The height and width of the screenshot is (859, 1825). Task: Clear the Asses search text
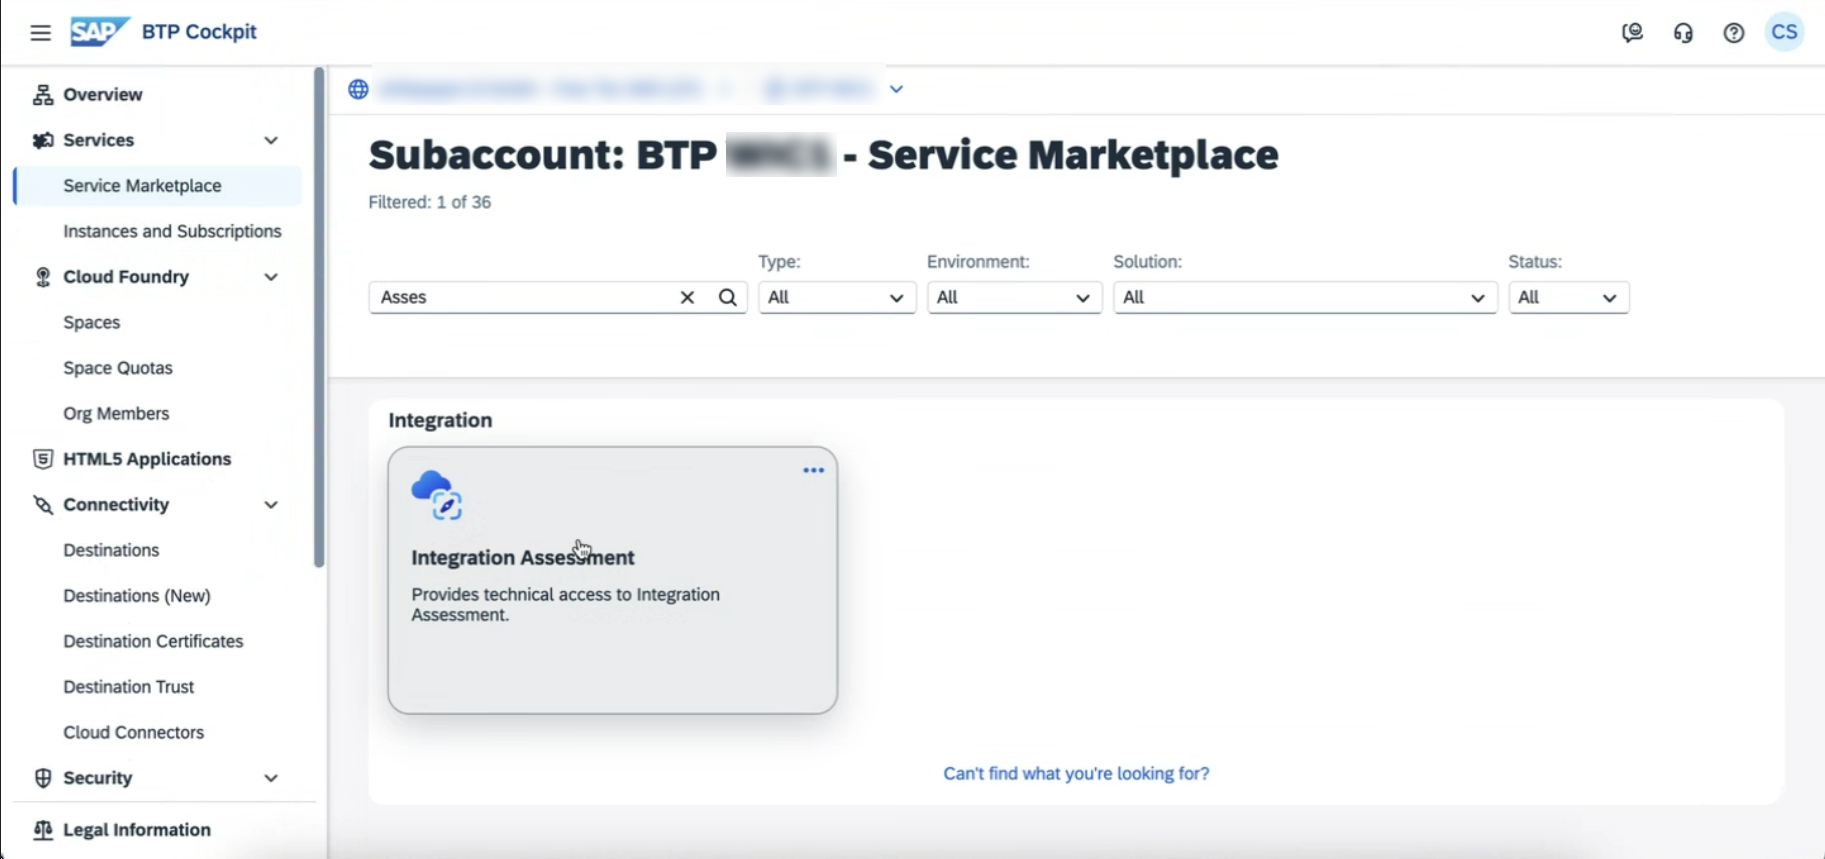coord(687,297)
